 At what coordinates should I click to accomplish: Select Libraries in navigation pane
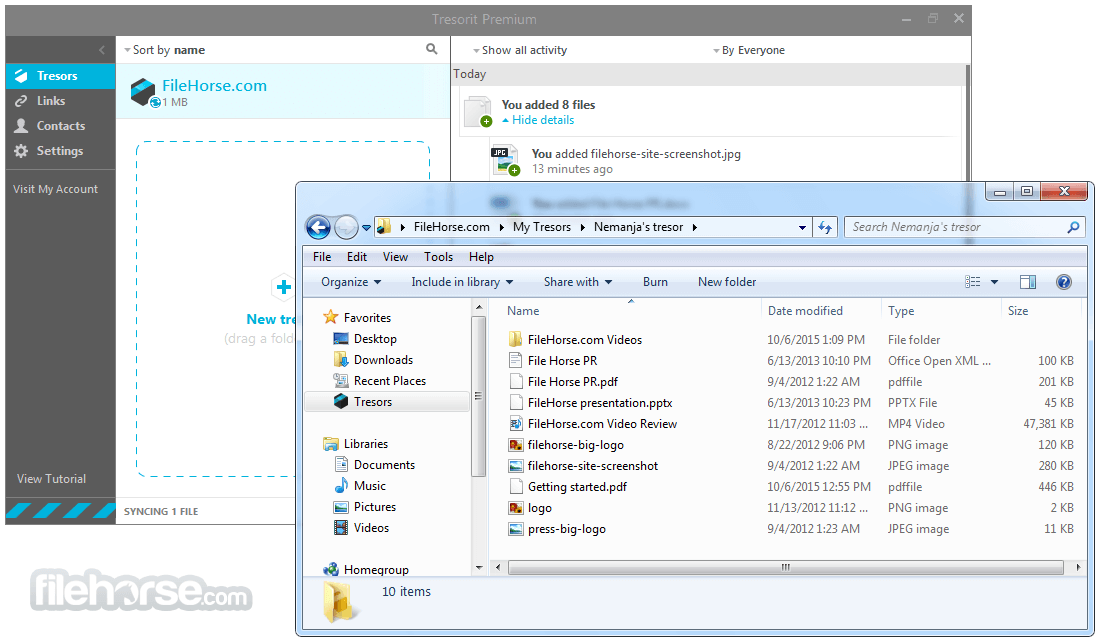point(366,444)
